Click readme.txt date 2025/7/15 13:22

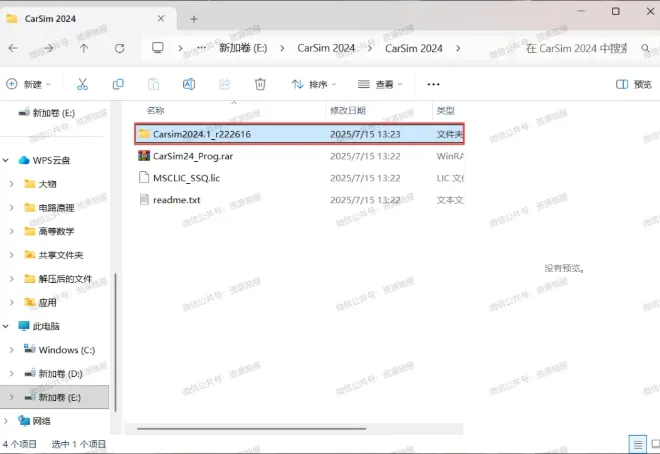(x=365, y=200)
